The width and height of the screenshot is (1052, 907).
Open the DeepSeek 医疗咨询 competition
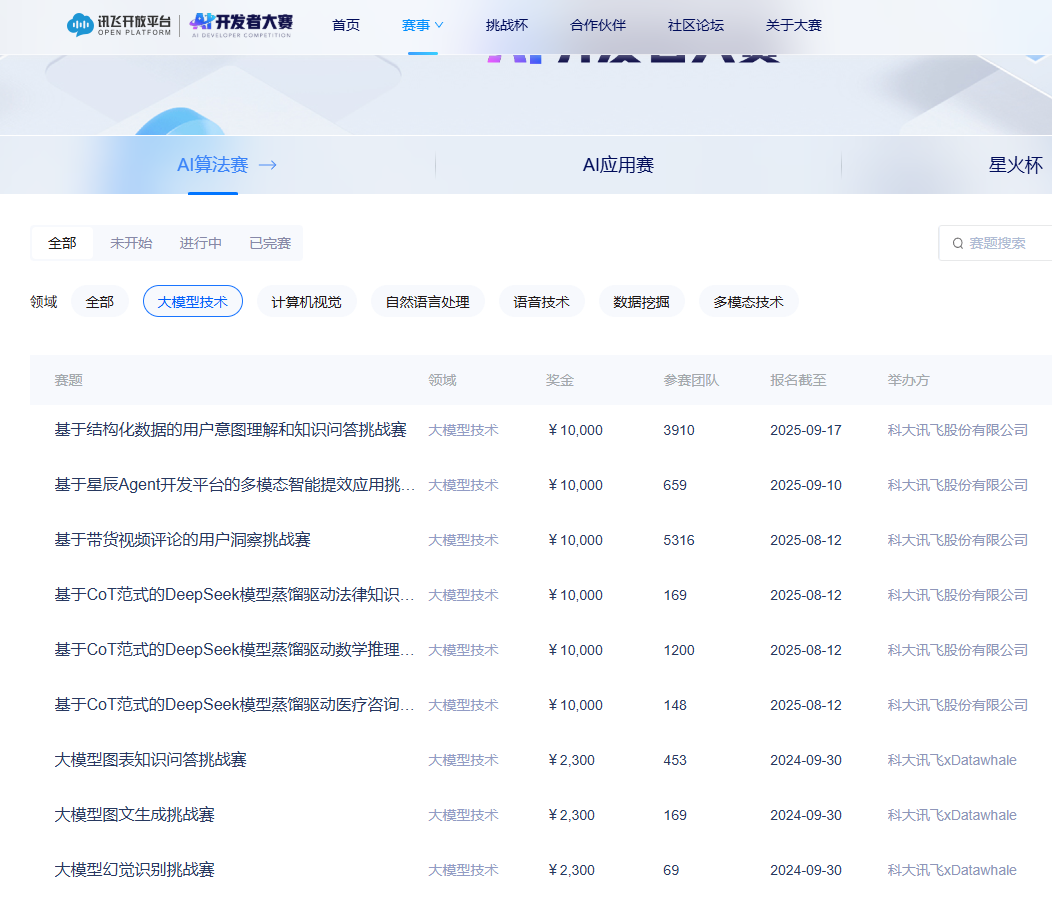(x=234, y=704)
